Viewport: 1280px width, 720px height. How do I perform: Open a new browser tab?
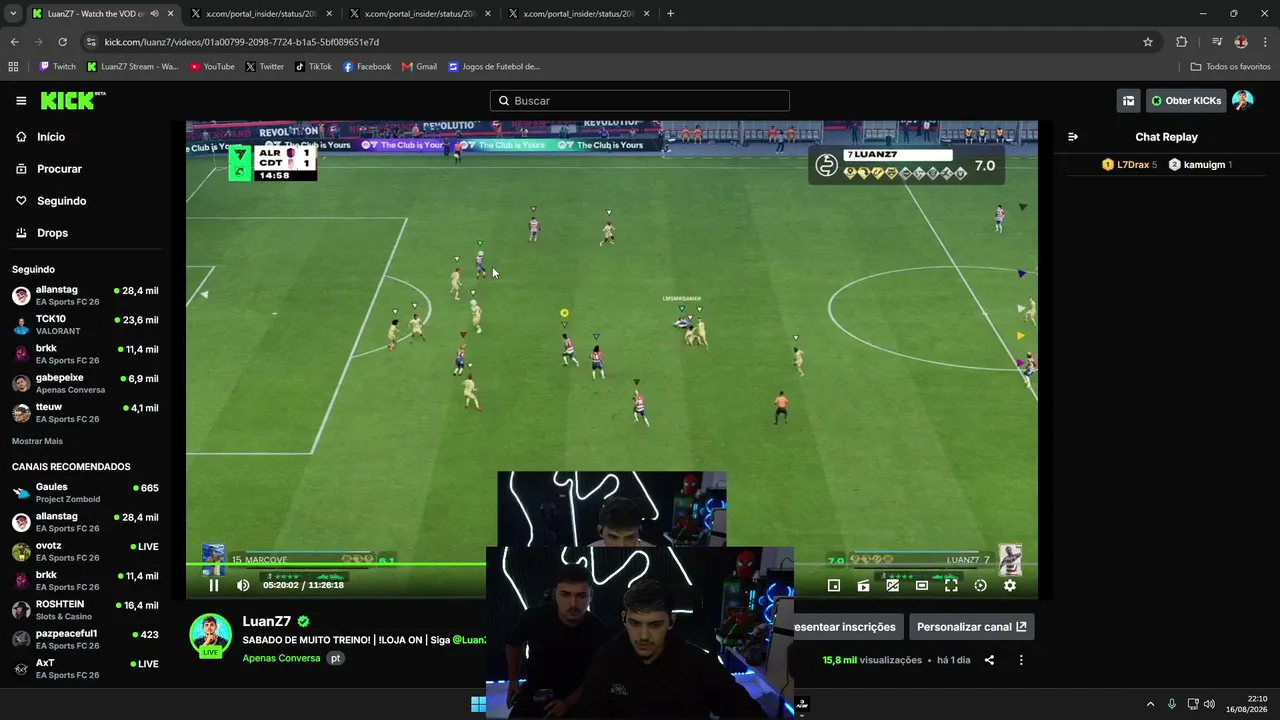[x=670, y=14]
